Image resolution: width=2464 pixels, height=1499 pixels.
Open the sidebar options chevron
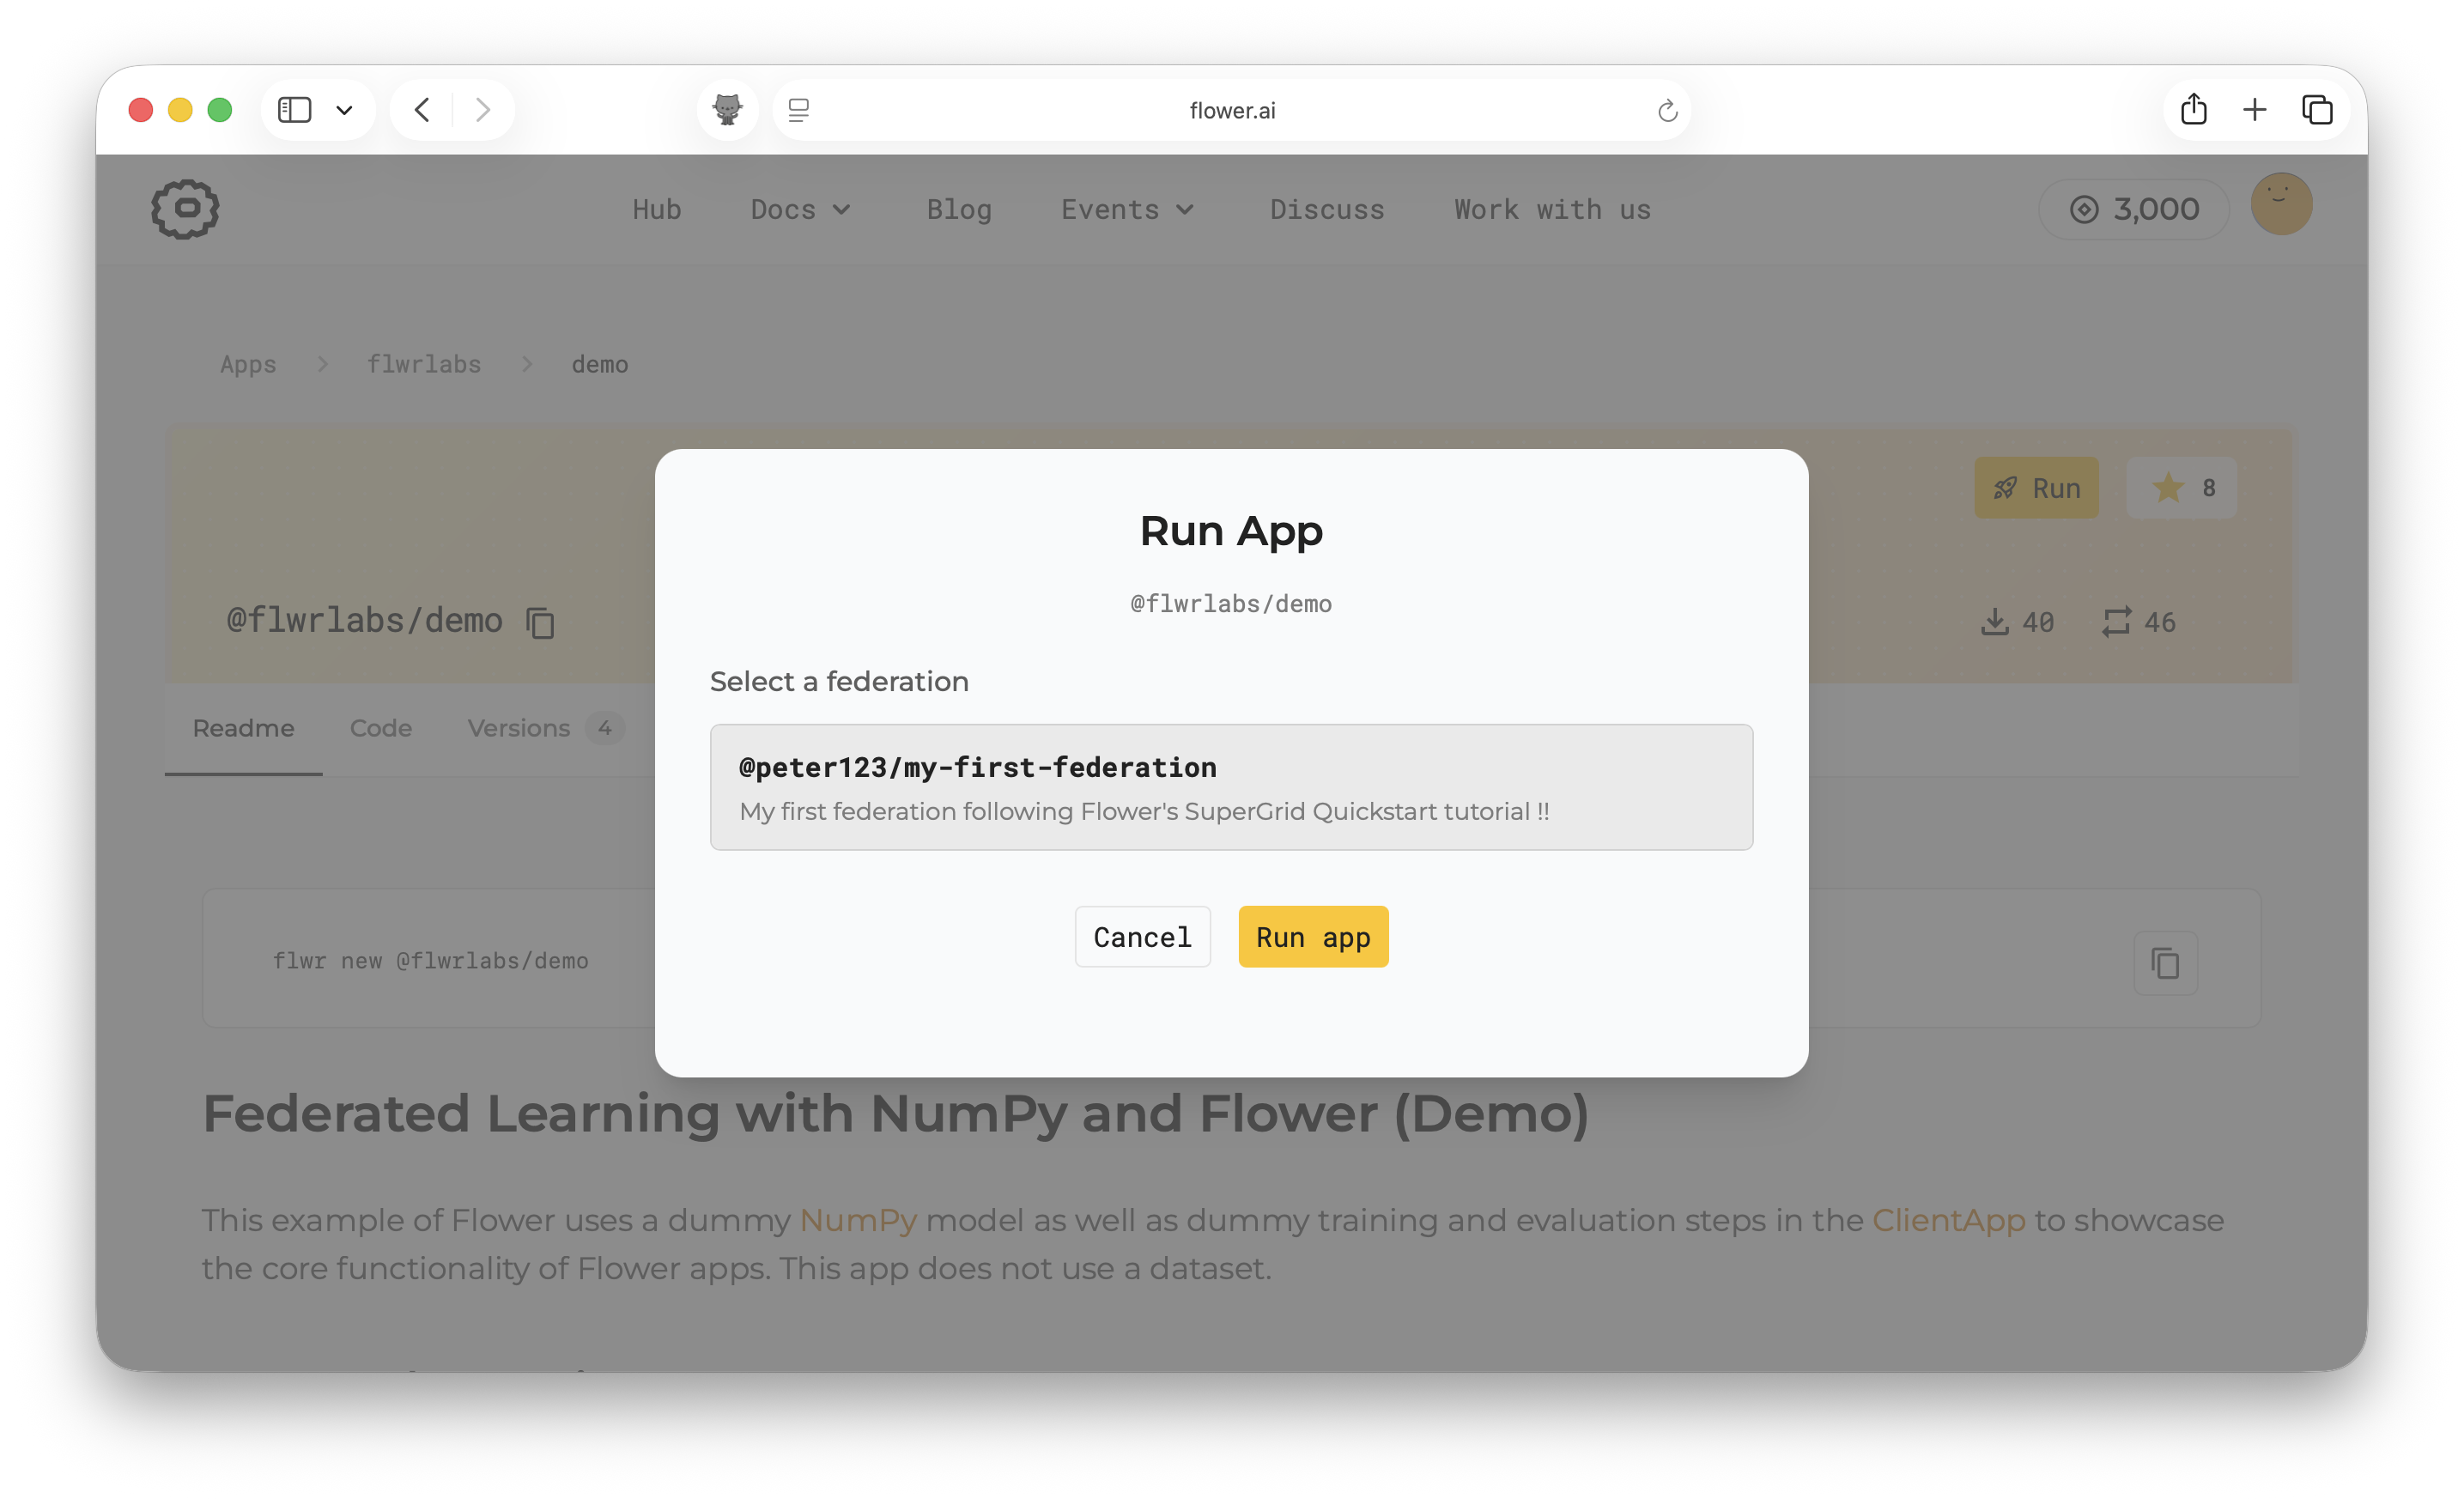click(x=344, y=110)
